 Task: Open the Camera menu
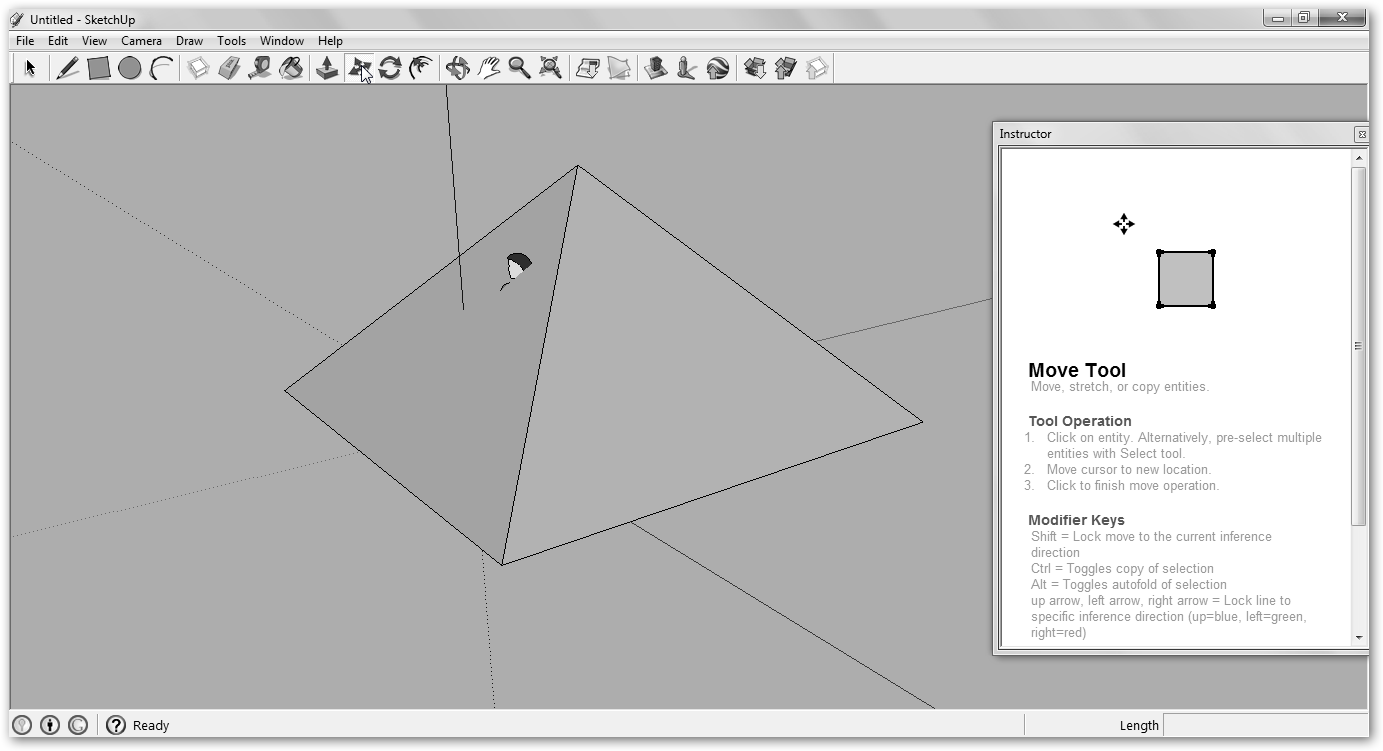pos(141,41)
